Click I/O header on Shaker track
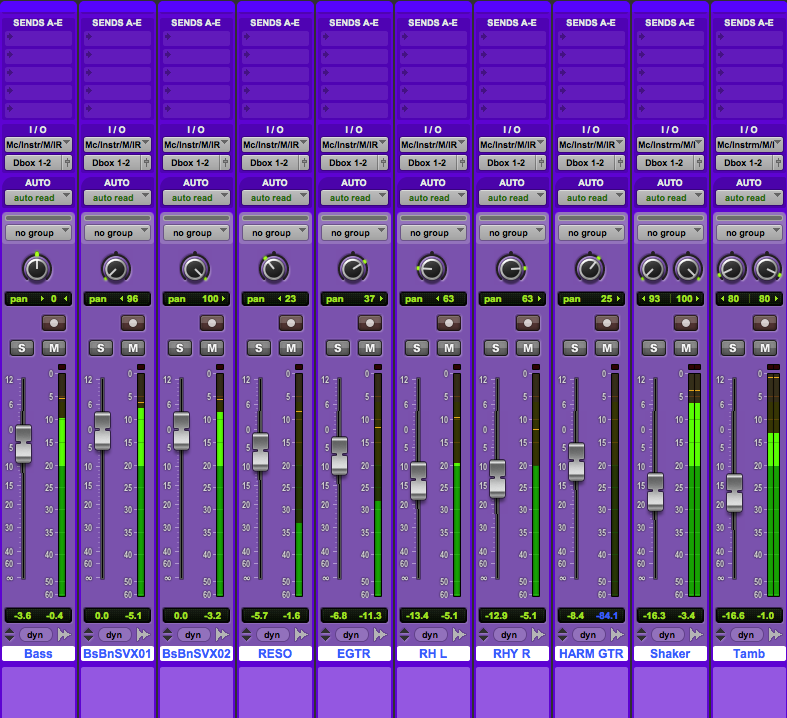Screen dimensions: 787x718 (670, 129)
